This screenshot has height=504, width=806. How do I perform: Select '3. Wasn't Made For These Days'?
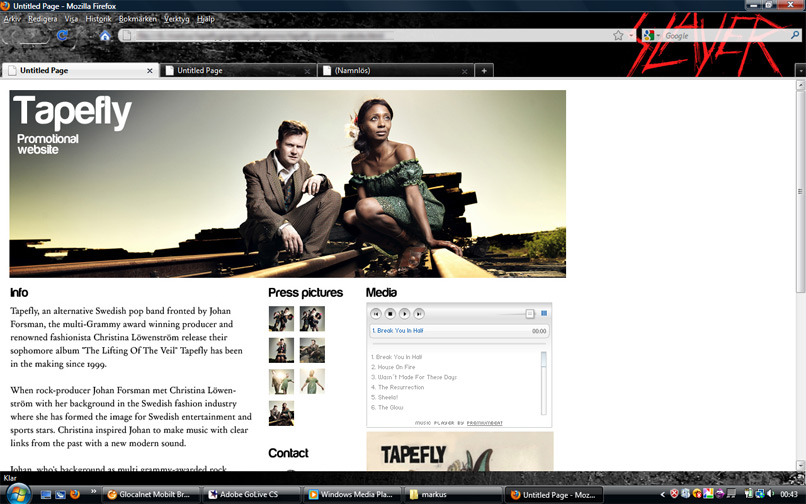click(x=414, y=377)
